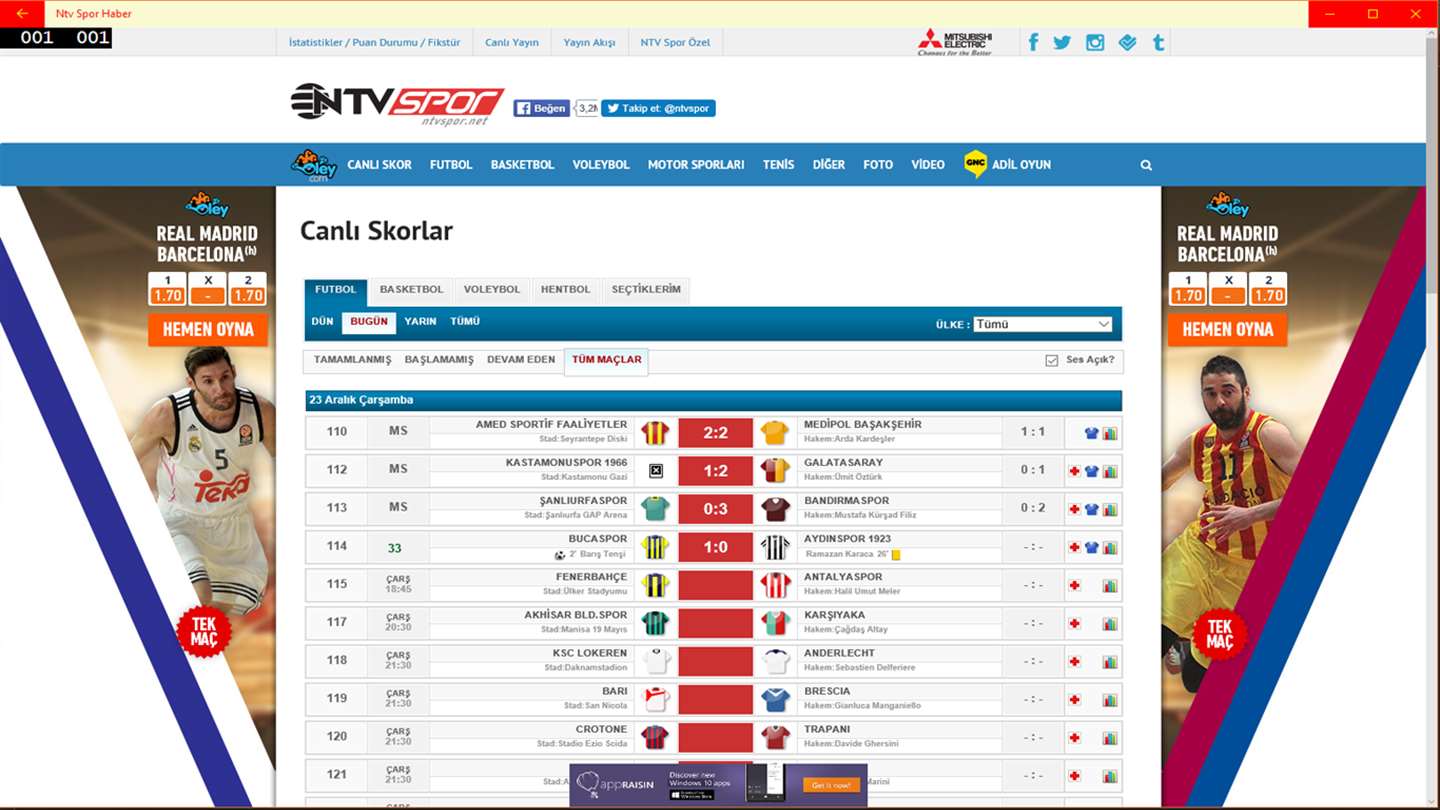This screenshot has width=1440, height=810.
Task: Click Hemen Oyna on right Barcelona ad
Action: (1227, 330)
